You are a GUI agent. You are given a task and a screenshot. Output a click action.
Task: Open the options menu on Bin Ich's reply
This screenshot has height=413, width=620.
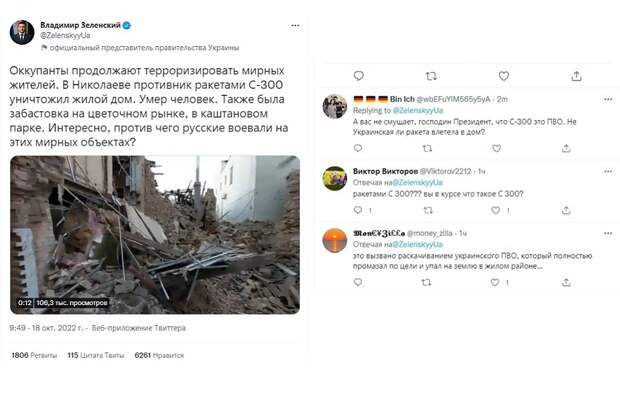[x=608, y=99]
